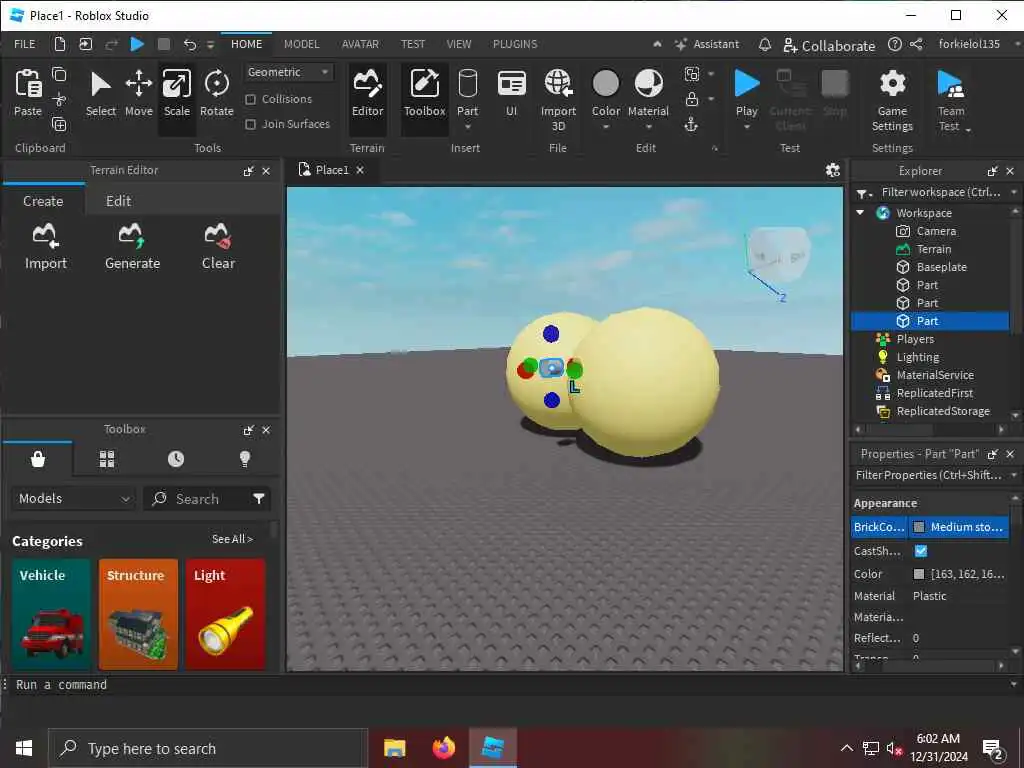Collapse the Workspace tree node
This screenshot has width=1024, height=768.
pyautogui.click(x=860, y=213)
